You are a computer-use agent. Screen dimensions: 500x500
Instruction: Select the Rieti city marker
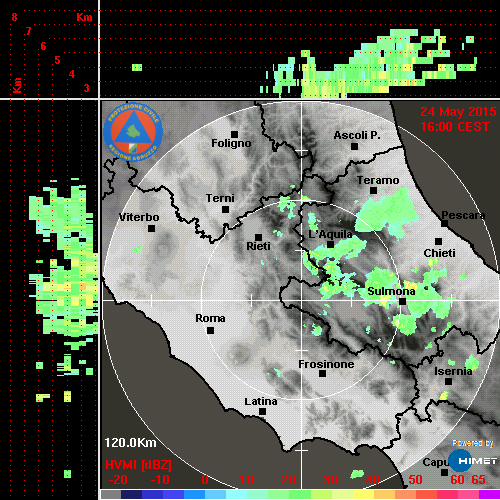click(x=258, y=237)
